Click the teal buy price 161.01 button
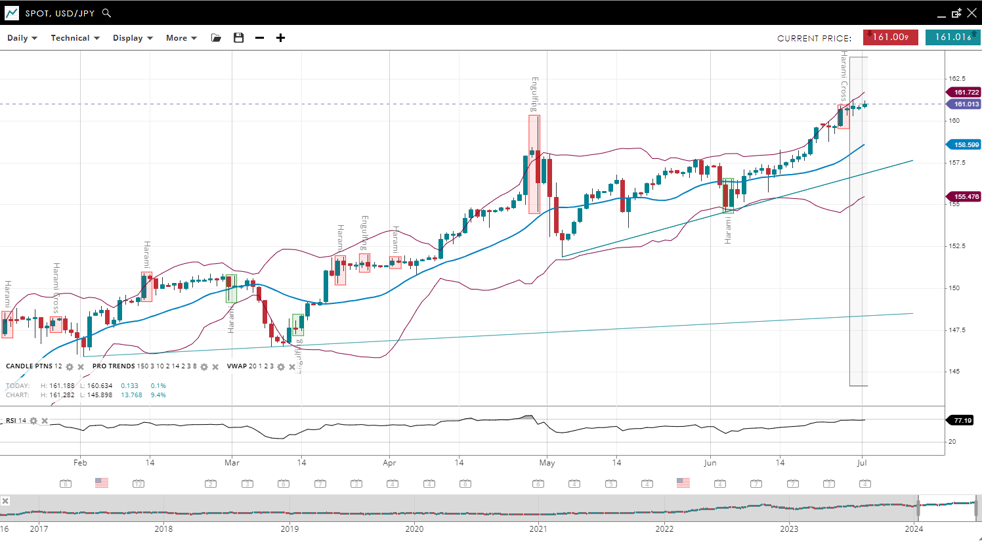The image size is (982, 541). [x=952, y=38]
